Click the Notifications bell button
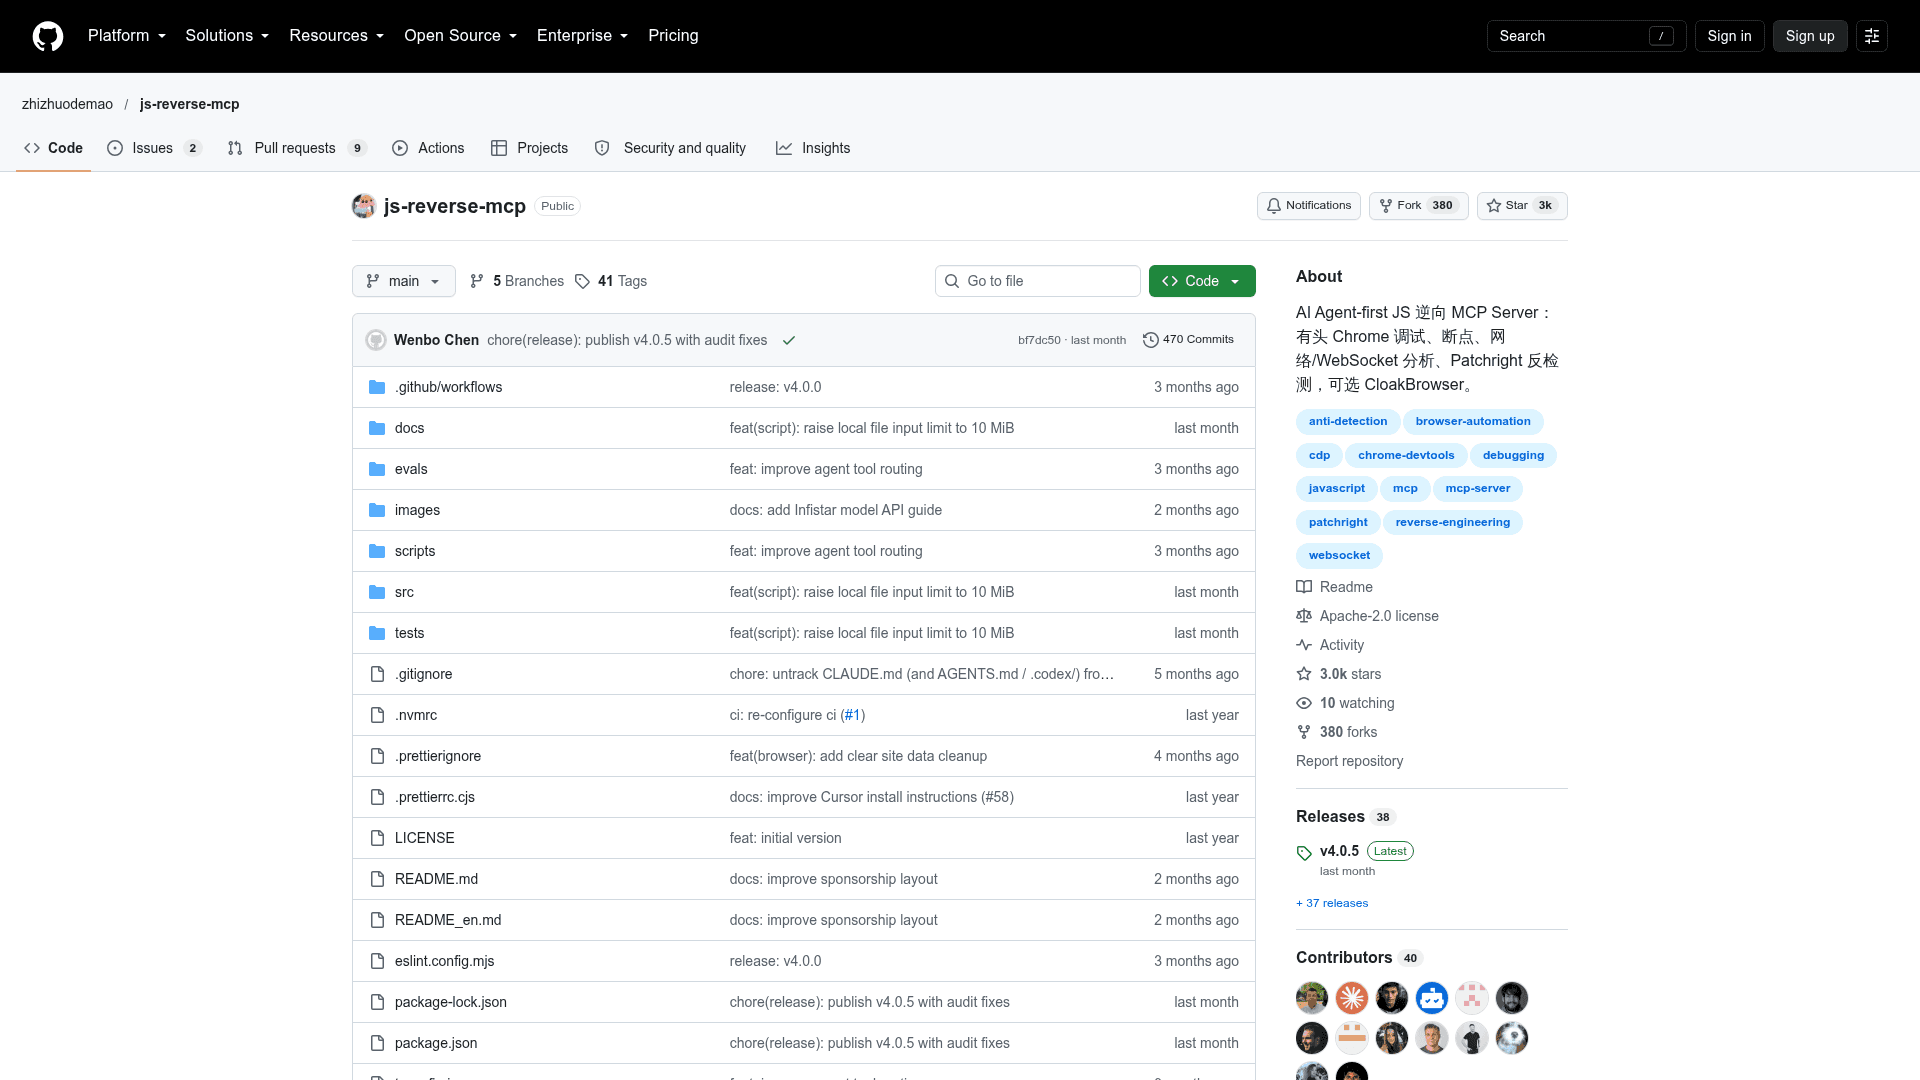 [x=1308, y=206]
